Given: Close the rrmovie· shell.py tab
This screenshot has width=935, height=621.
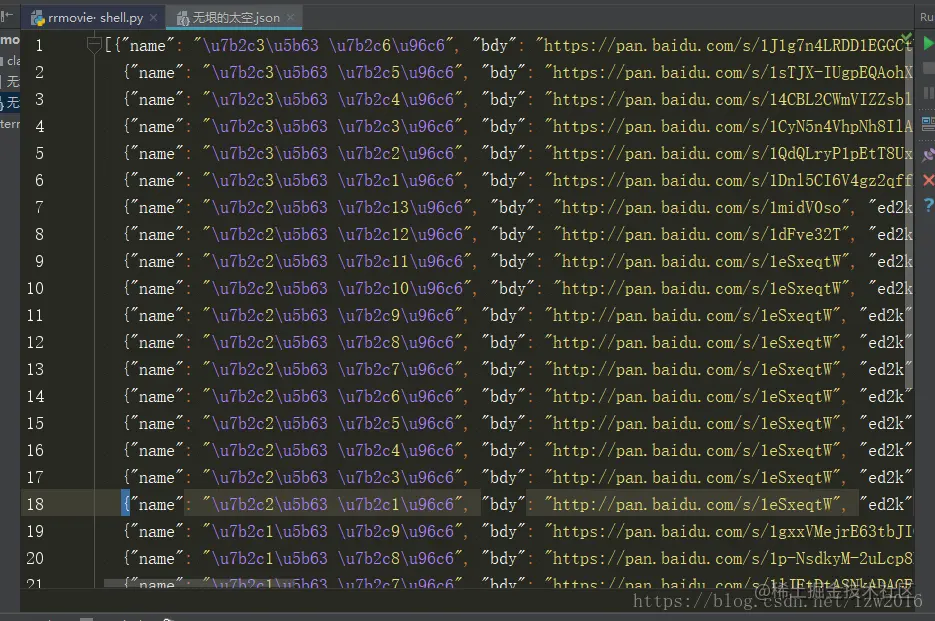Looking at the screenshot, I should [154, 18].
